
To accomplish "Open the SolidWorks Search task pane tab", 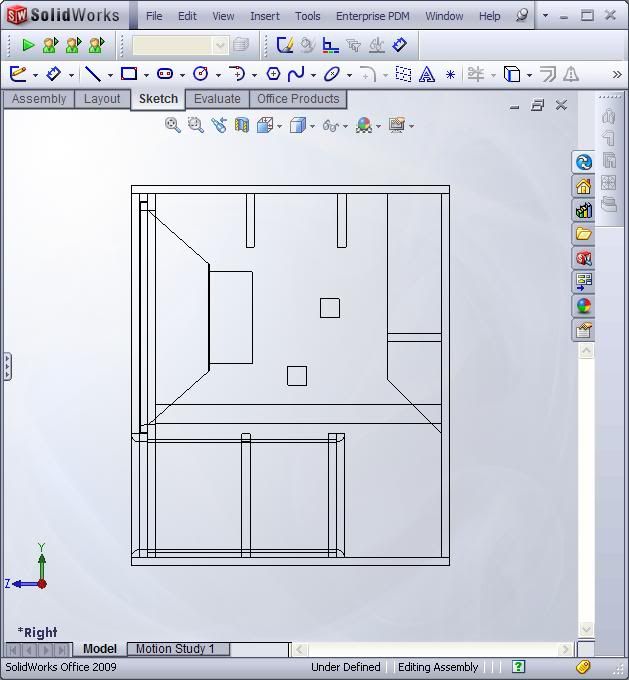I will [584, 258].
